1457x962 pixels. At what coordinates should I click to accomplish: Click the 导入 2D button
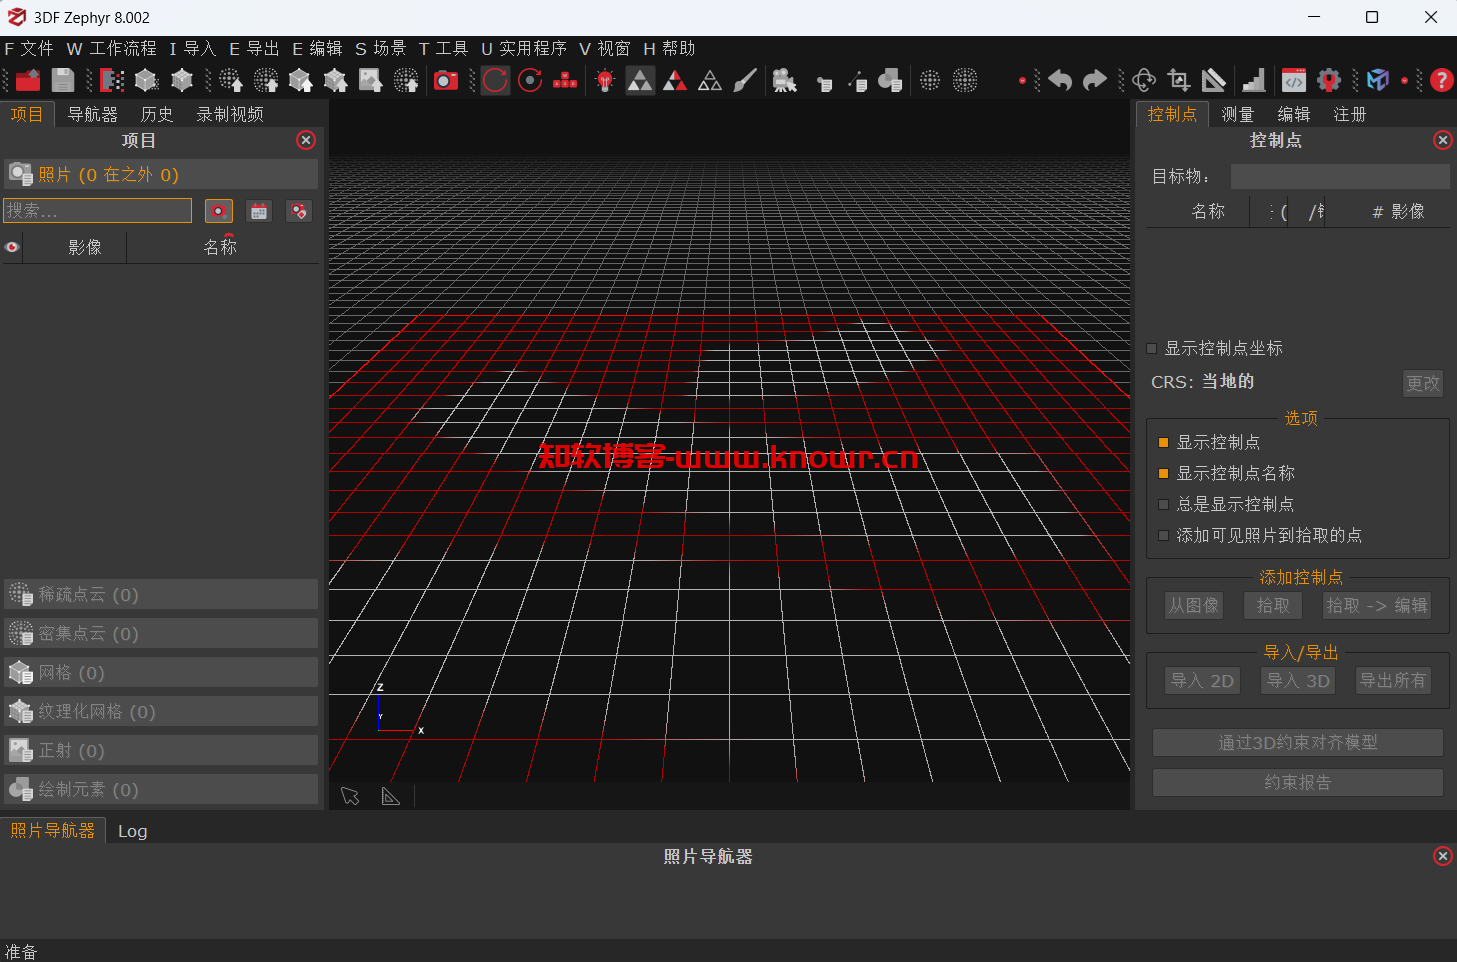tap(1203, 680)
